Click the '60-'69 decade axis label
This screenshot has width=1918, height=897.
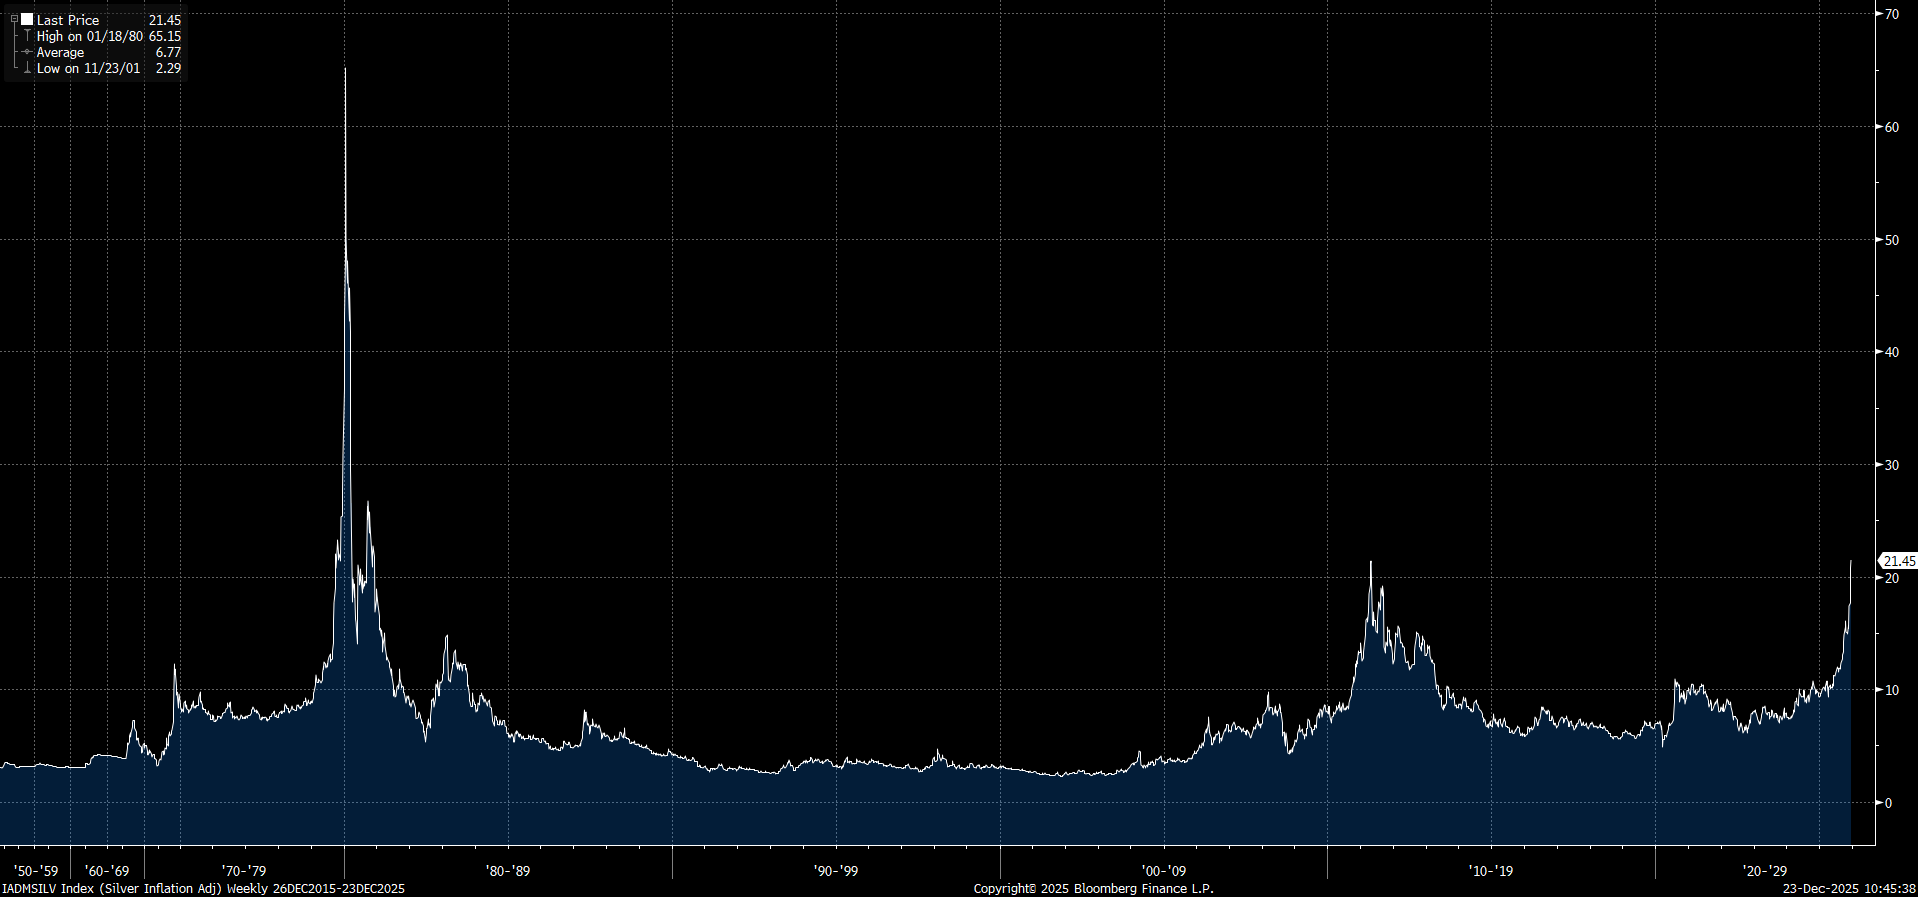click(x=107, y=871)
